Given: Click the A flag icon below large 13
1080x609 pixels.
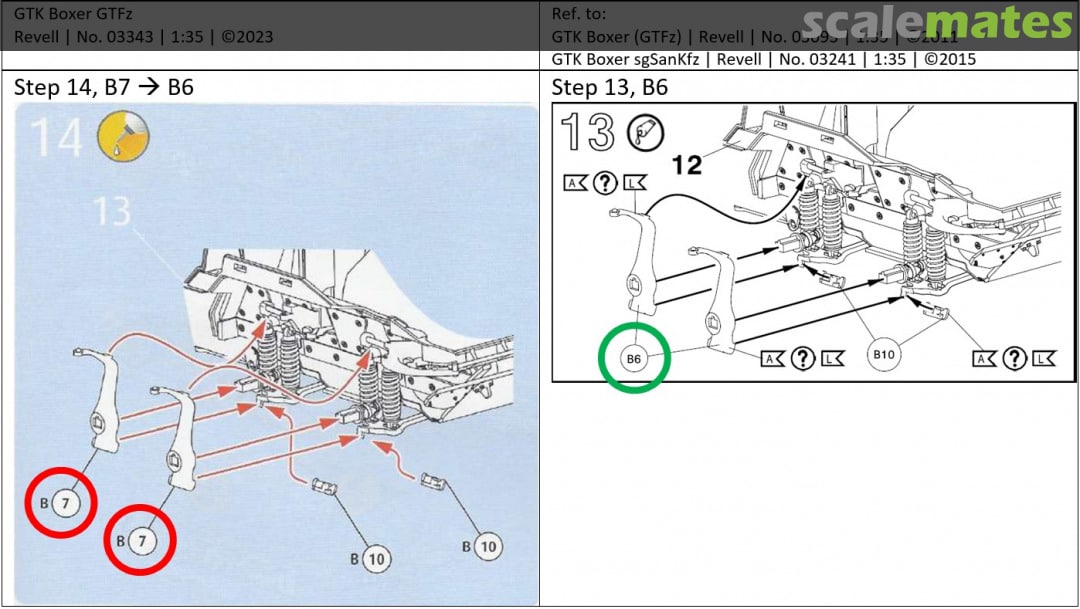Looking at the screenshot, I should [x=575, y=182].
